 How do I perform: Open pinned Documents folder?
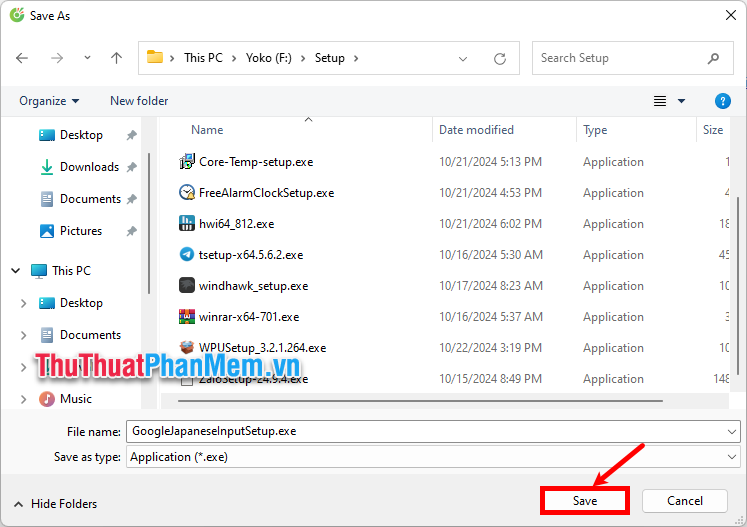tap(91, 199)
